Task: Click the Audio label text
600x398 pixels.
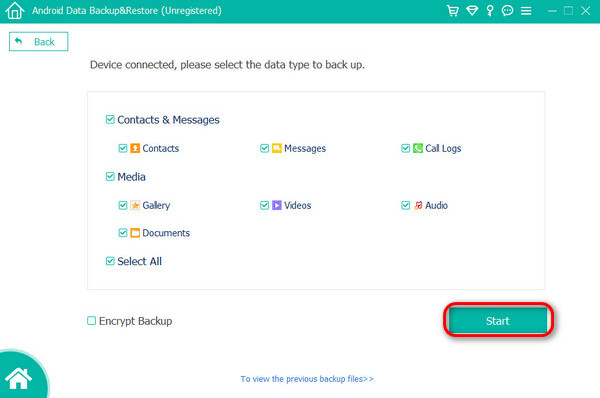Action: 437,206
